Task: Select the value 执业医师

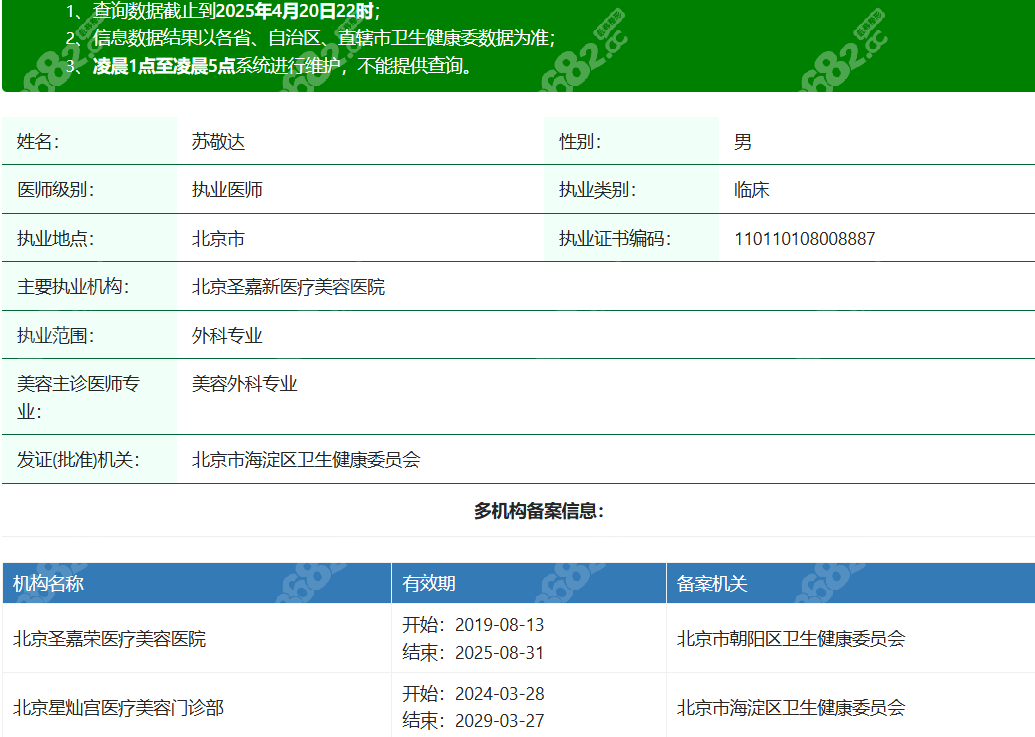Action: tap(227, 190)
